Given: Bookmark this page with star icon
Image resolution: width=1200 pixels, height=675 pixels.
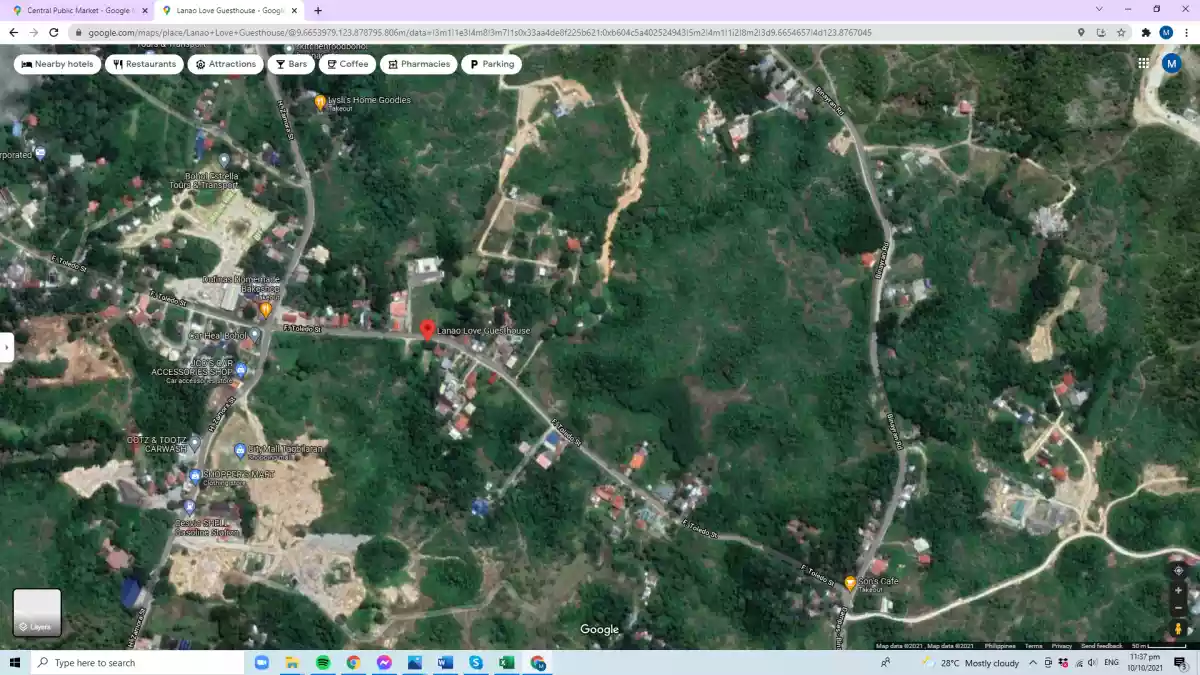Looking at the screenshot, I should tap(1121, 32).
